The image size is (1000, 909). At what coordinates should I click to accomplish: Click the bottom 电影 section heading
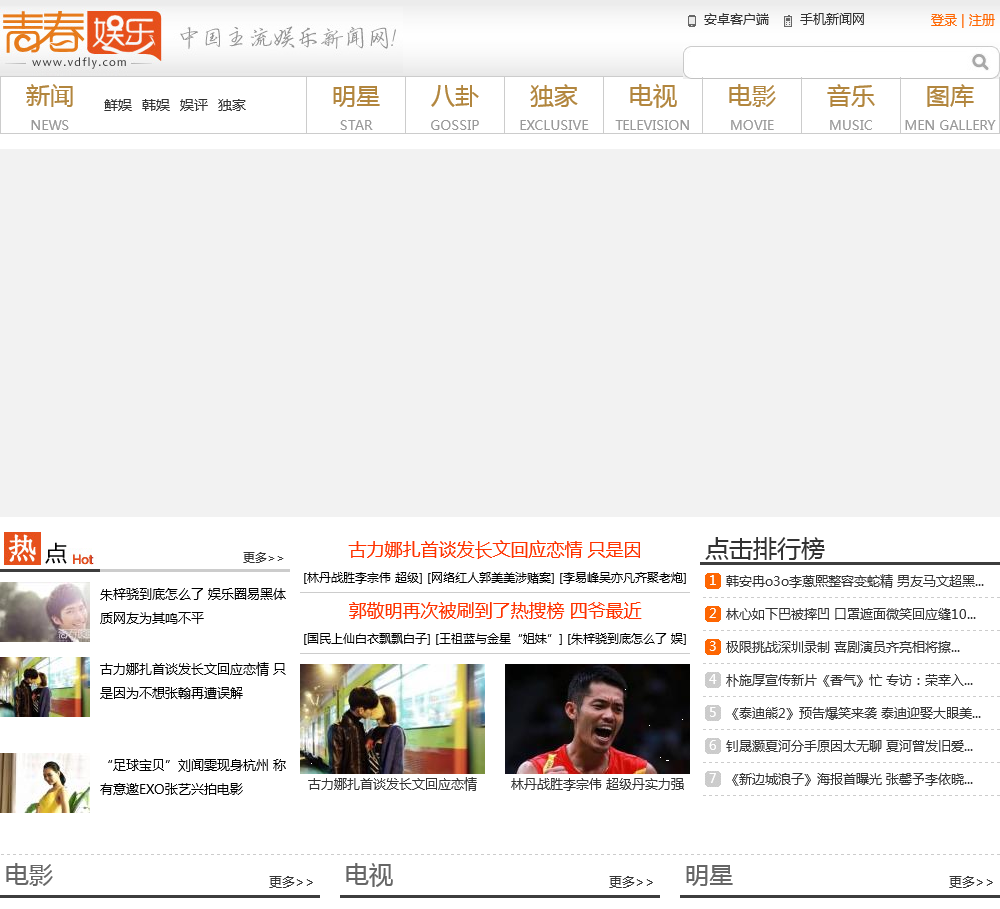tap(29, 875)
